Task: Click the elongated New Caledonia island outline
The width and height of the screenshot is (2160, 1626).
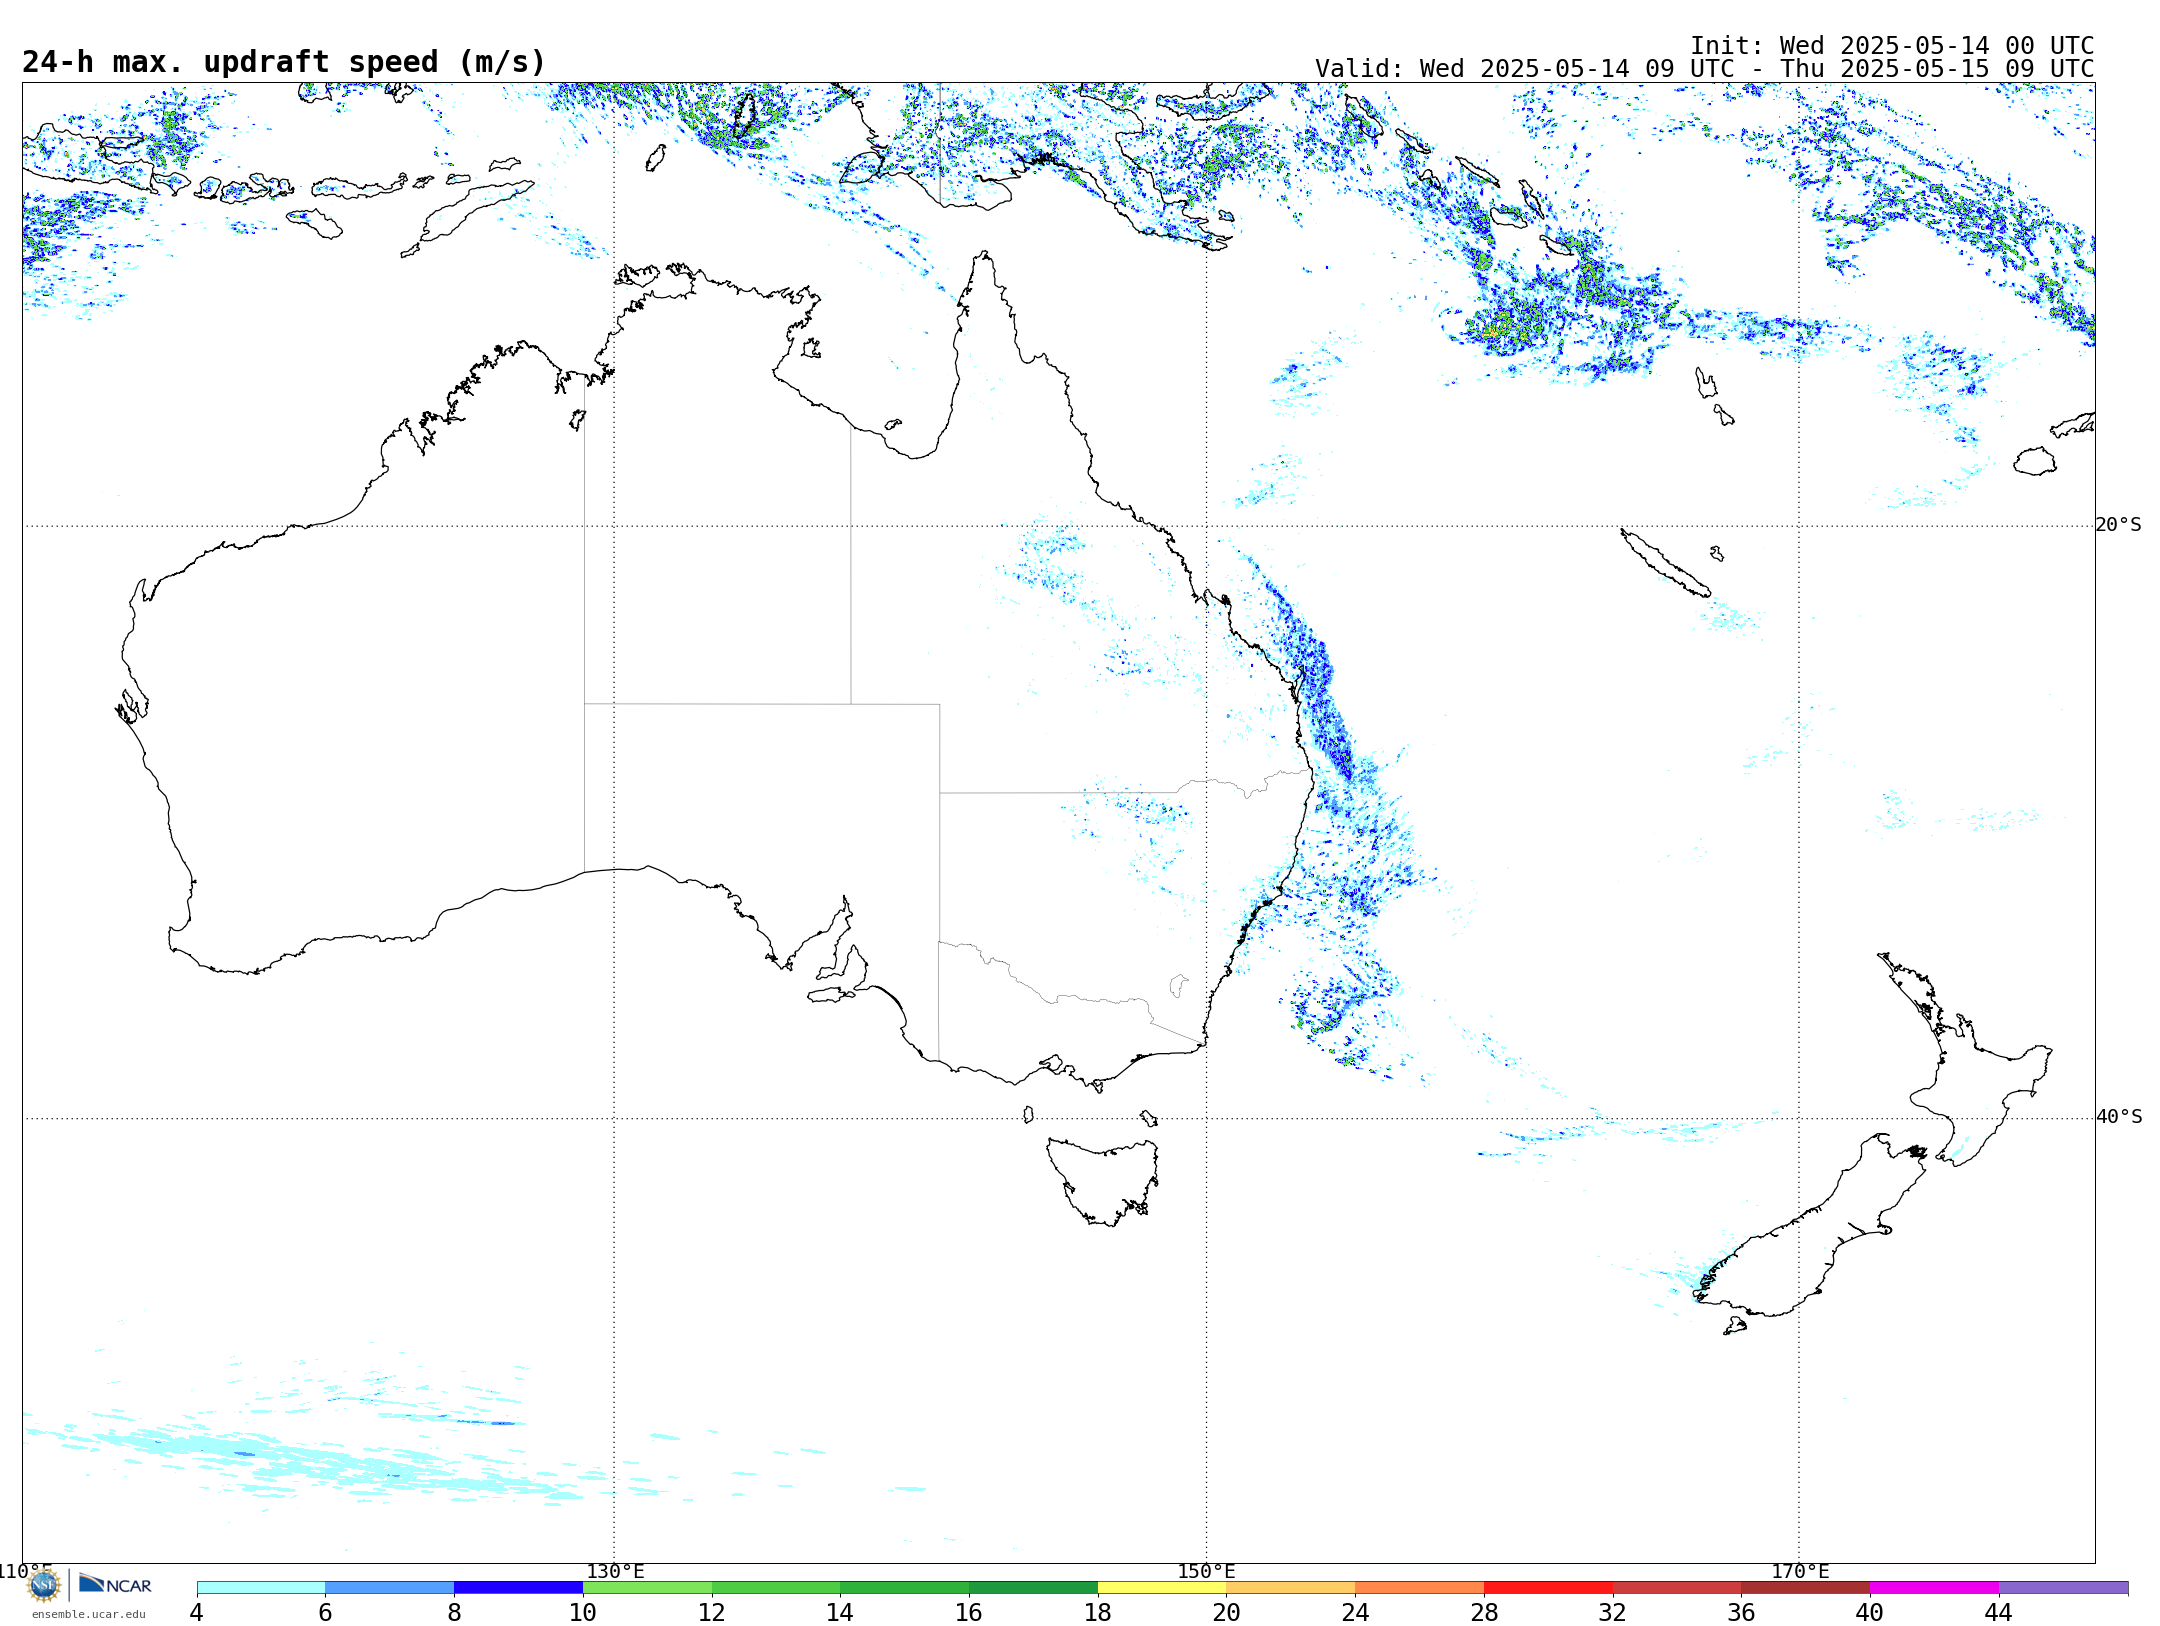Action: [x=1665, y=563]
